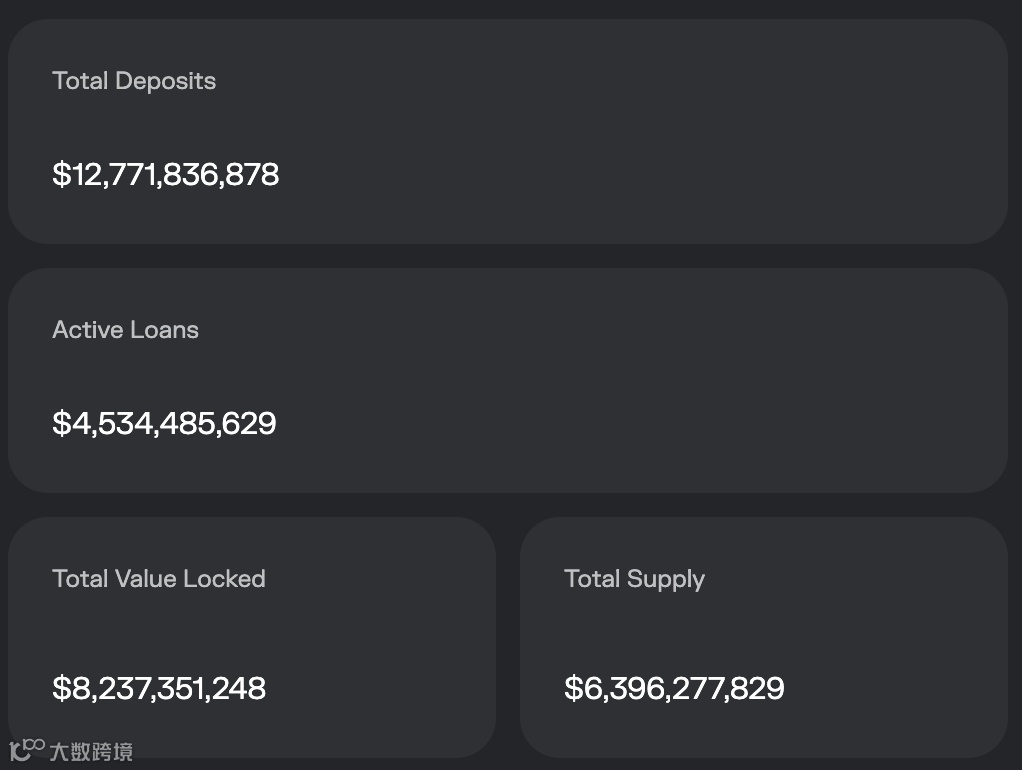1022x770 pixels.
Task: Click the dollar sign in Total Value Locked amount
Action: click(60, 688)
